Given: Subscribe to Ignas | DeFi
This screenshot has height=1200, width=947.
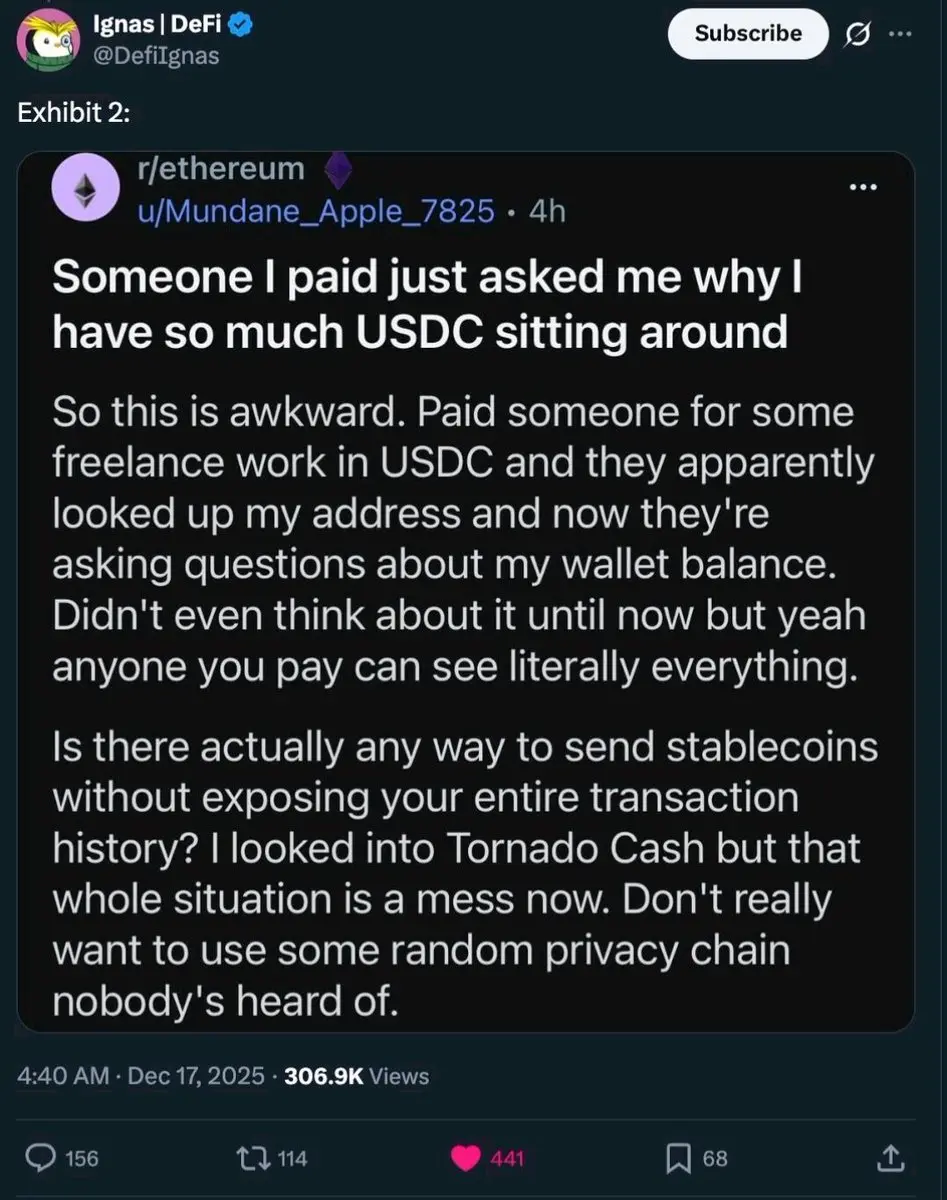Looking at the screenshot, I should [x=748, y=33].
